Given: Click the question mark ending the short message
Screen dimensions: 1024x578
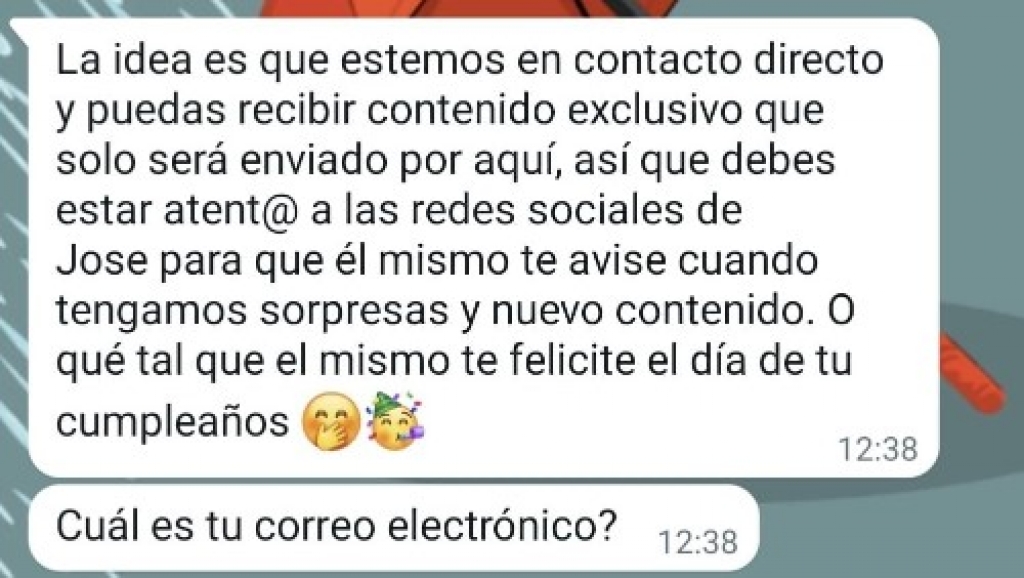Looking at the screenshot, I should pyautogui.click(x=607, y=524).
